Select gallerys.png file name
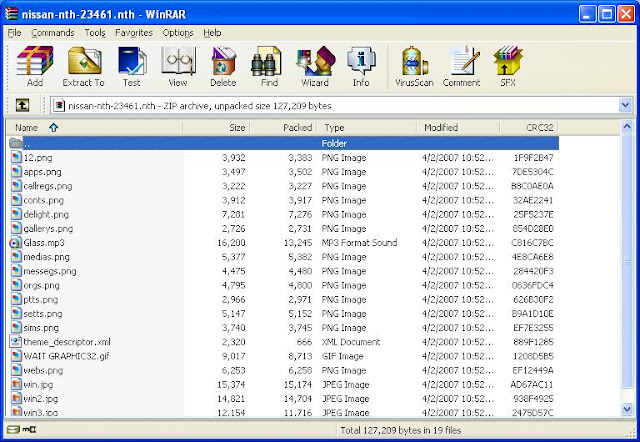This screenshot has height=442, width=640. (x=48, y=229)
